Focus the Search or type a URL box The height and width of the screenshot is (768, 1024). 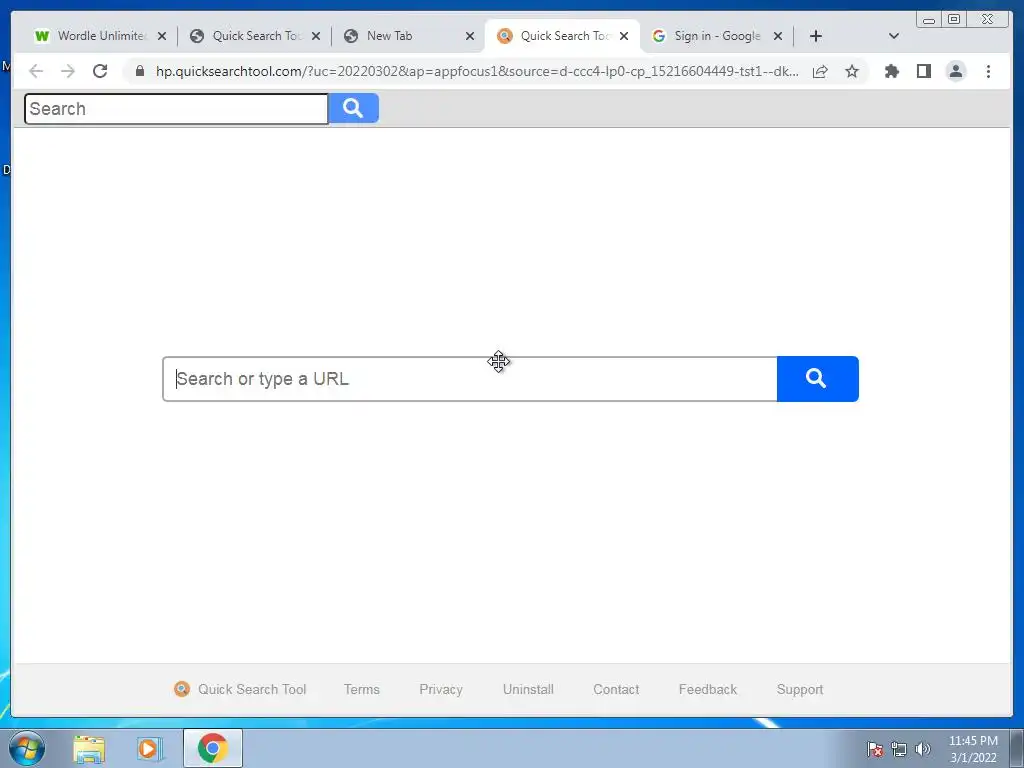click(x=470, y=379)
